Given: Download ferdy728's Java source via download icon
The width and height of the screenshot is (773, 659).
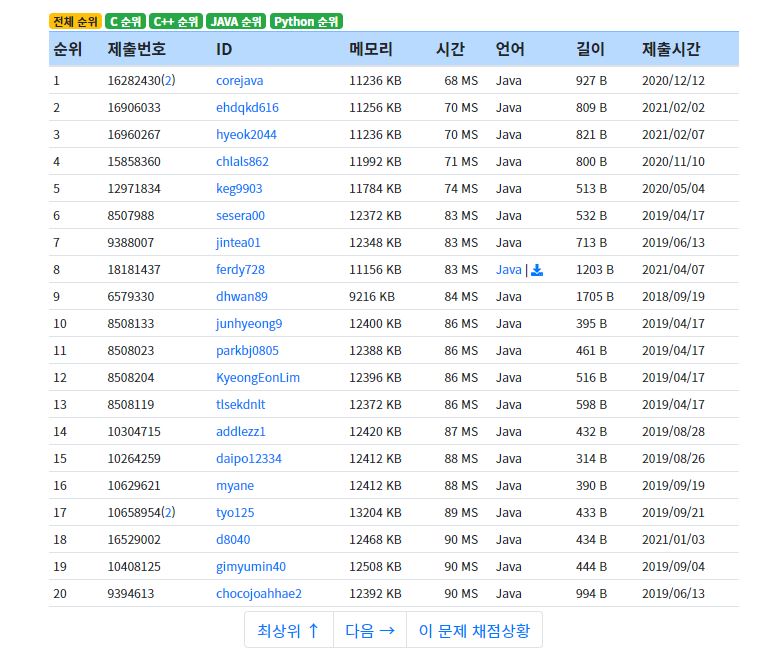Looking at the screenshot, I should (x=537, y=270).
